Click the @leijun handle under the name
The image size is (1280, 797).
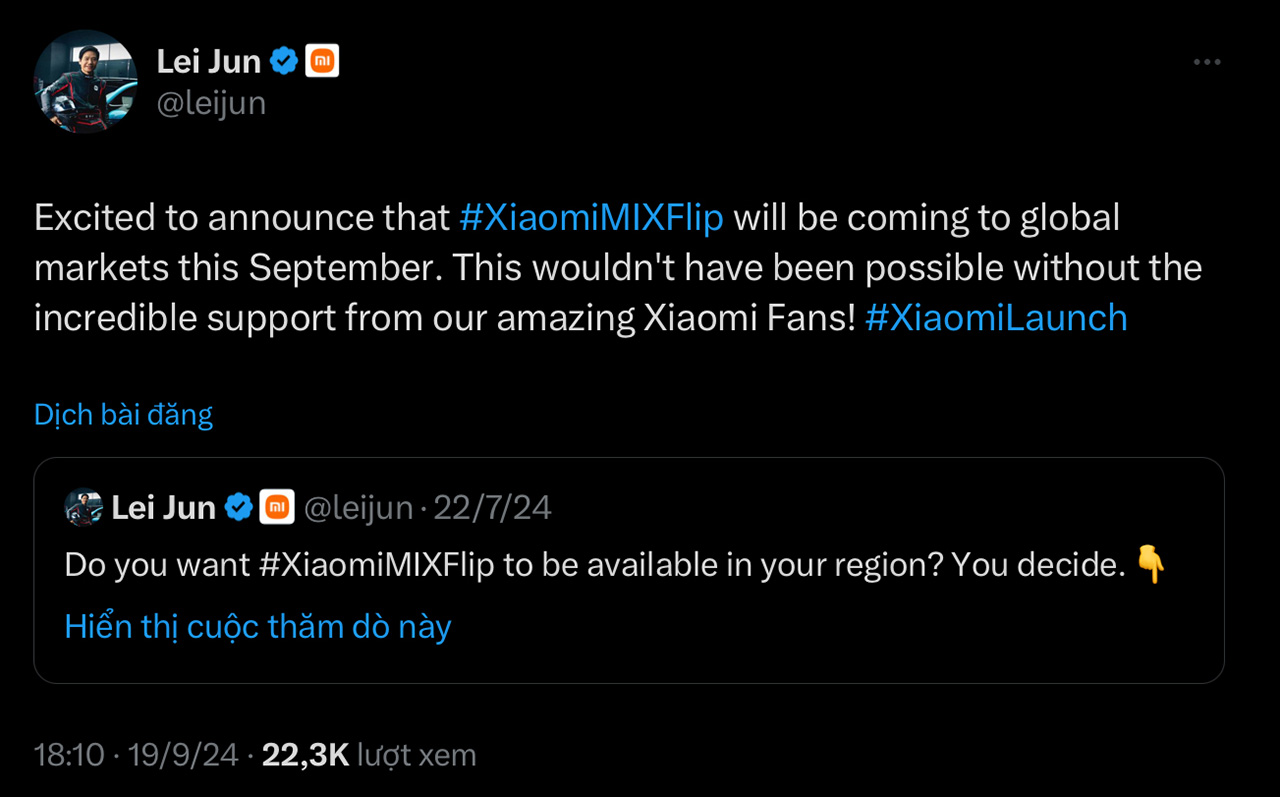click(x=211, y=102)
